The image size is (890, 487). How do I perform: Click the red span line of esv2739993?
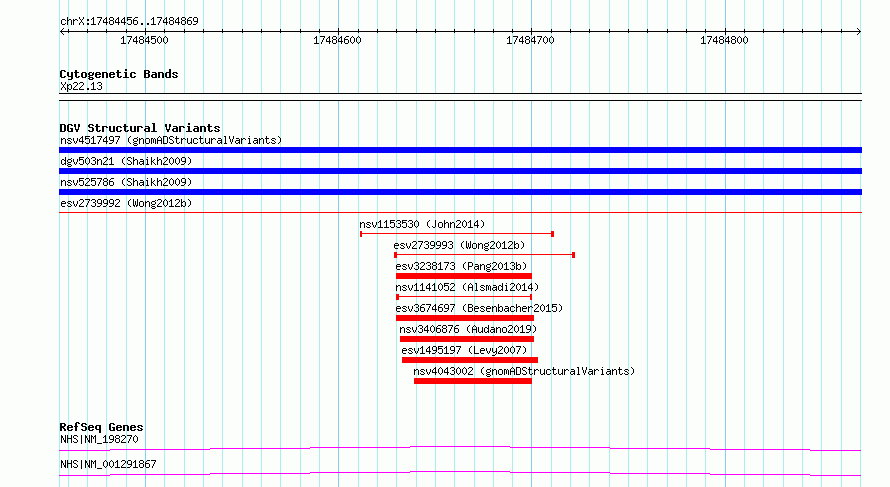[x=485, y=255]
